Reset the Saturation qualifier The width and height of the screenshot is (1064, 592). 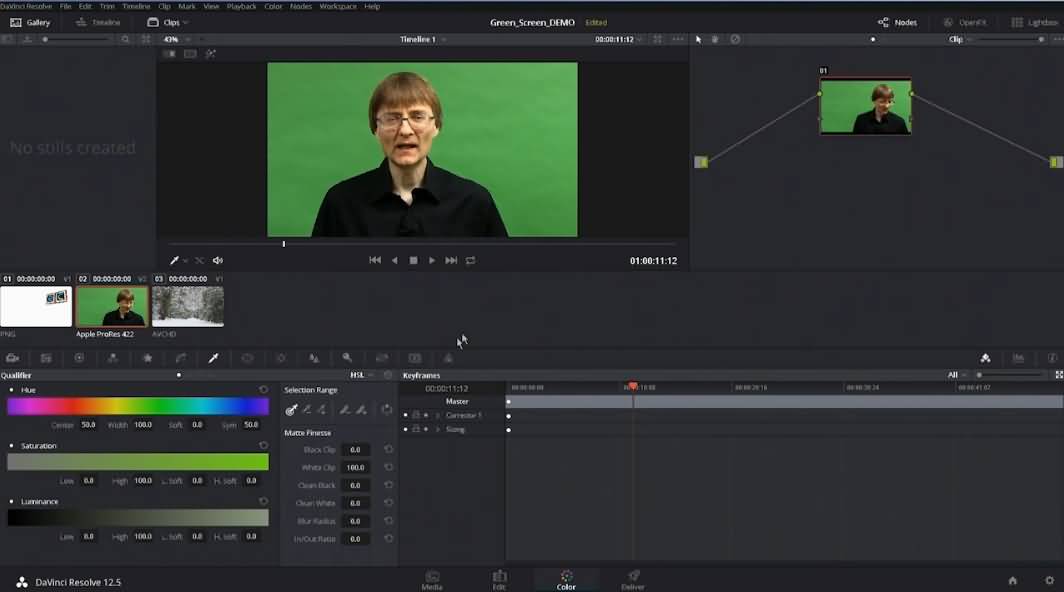(x=263, y=445)
